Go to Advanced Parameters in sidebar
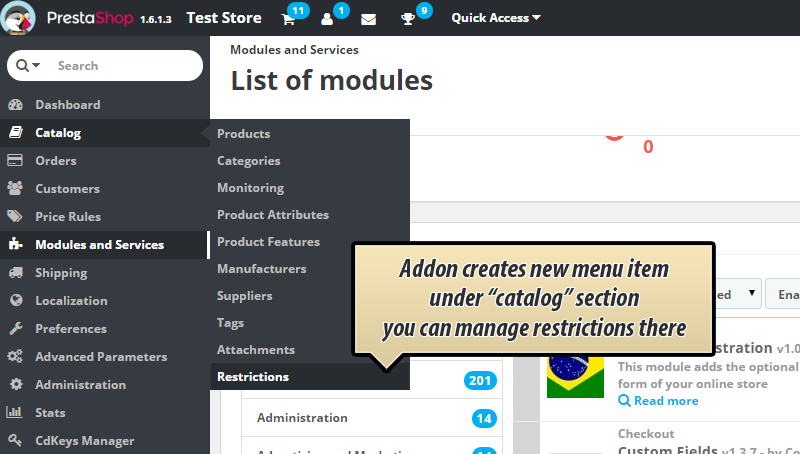800x454 pixels. [x=101, y=357]
